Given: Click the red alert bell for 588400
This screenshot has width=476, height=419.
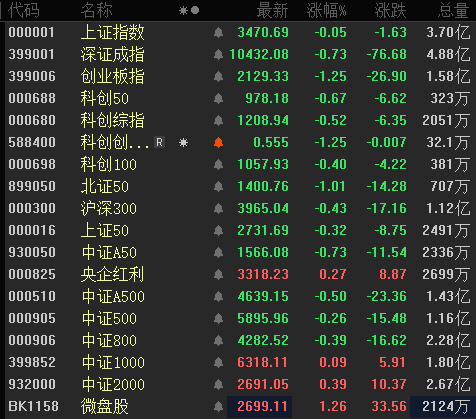Looking at the screenshot, I should [218, 143].
